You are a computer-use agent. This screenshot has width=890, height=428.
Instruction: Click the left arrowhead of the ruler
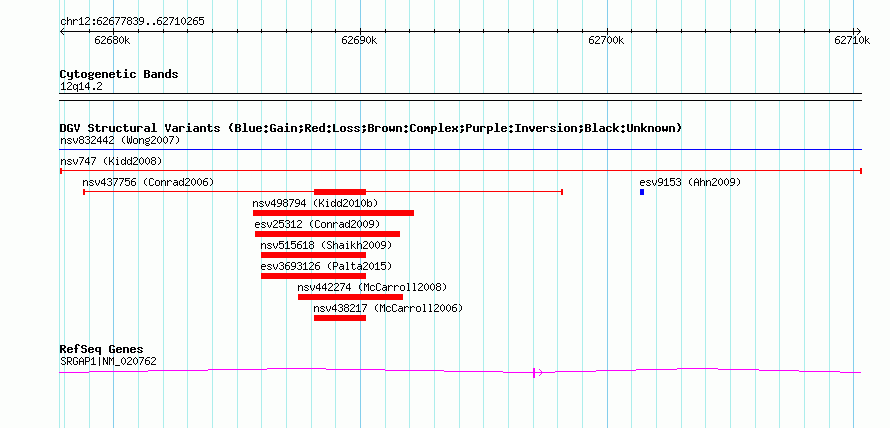click(x=62, y=31)
